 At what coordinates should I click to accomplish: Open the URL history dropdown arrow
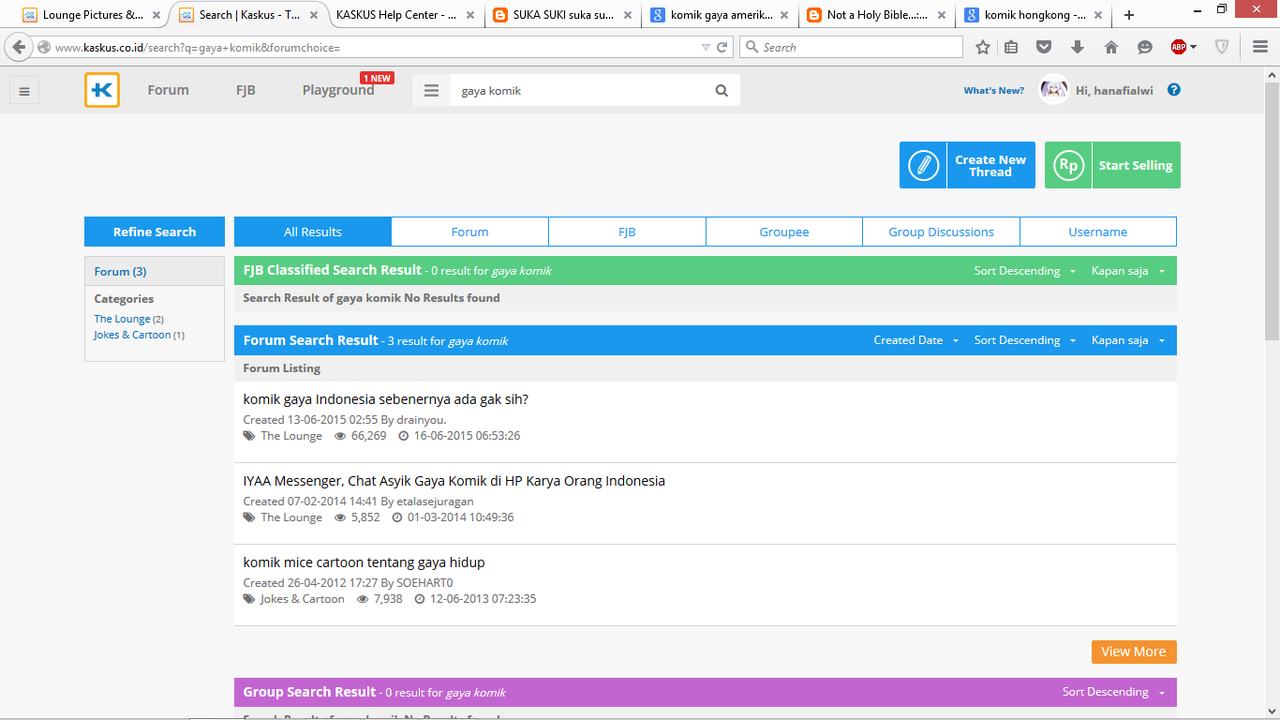[x=706, y=47]
